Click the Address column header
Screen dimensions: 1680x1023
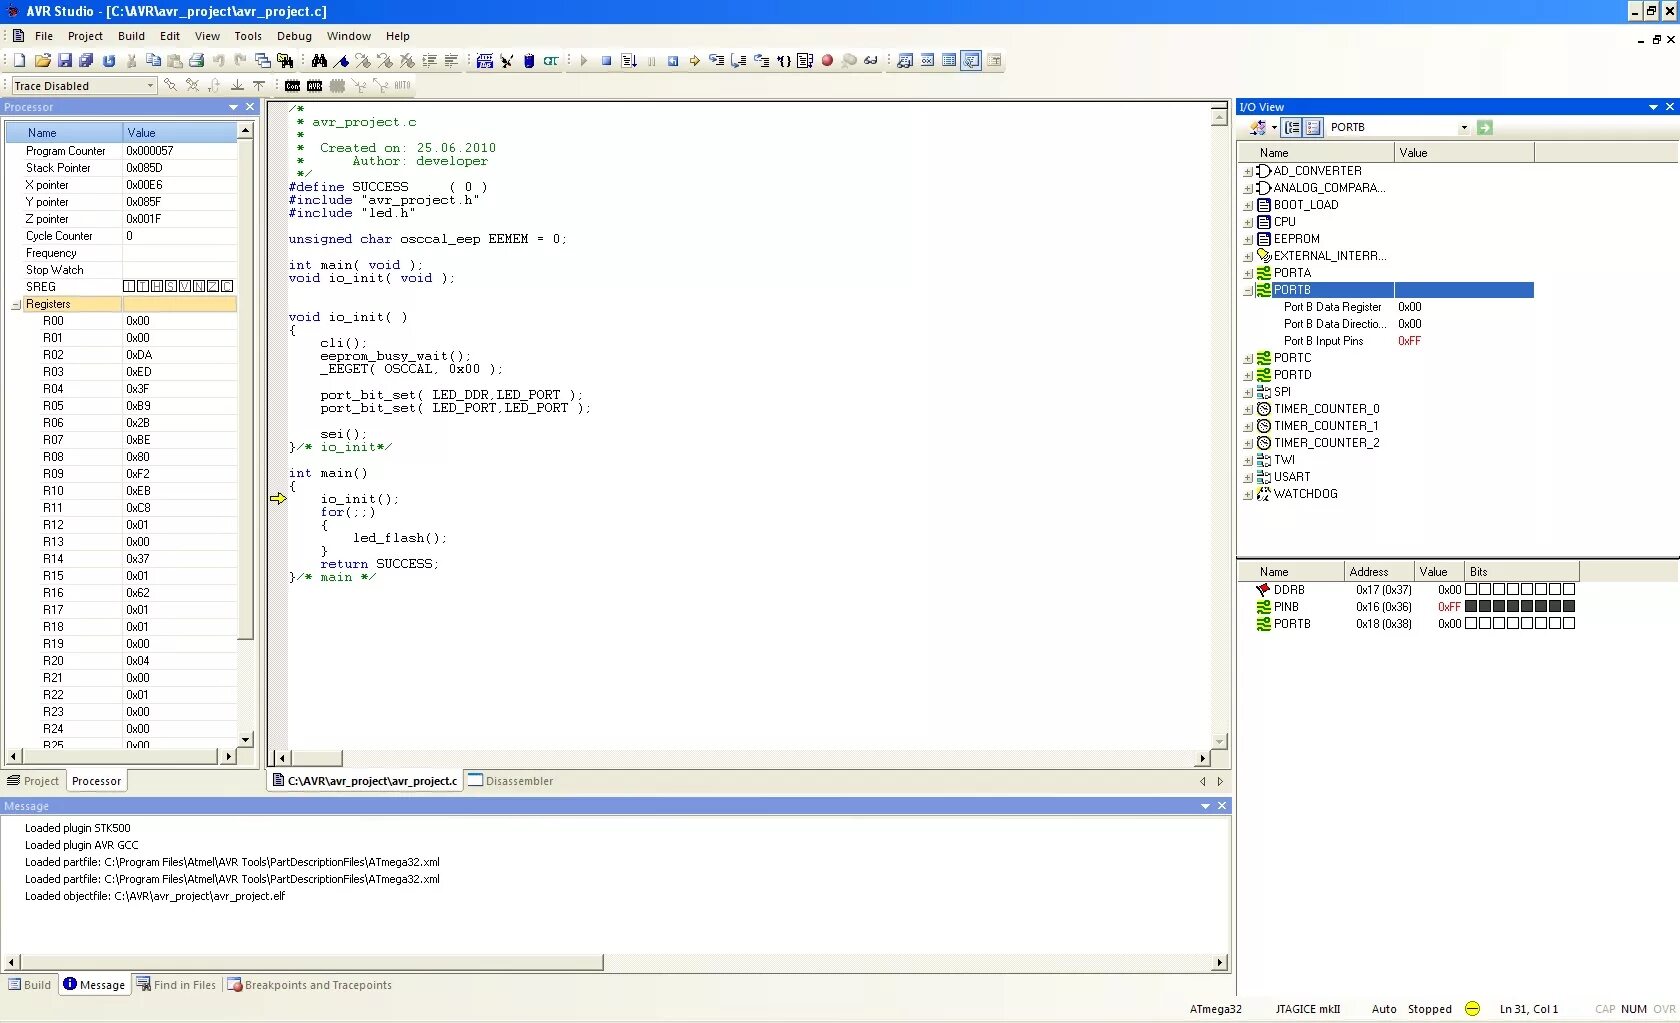(x=1379, y=573)
